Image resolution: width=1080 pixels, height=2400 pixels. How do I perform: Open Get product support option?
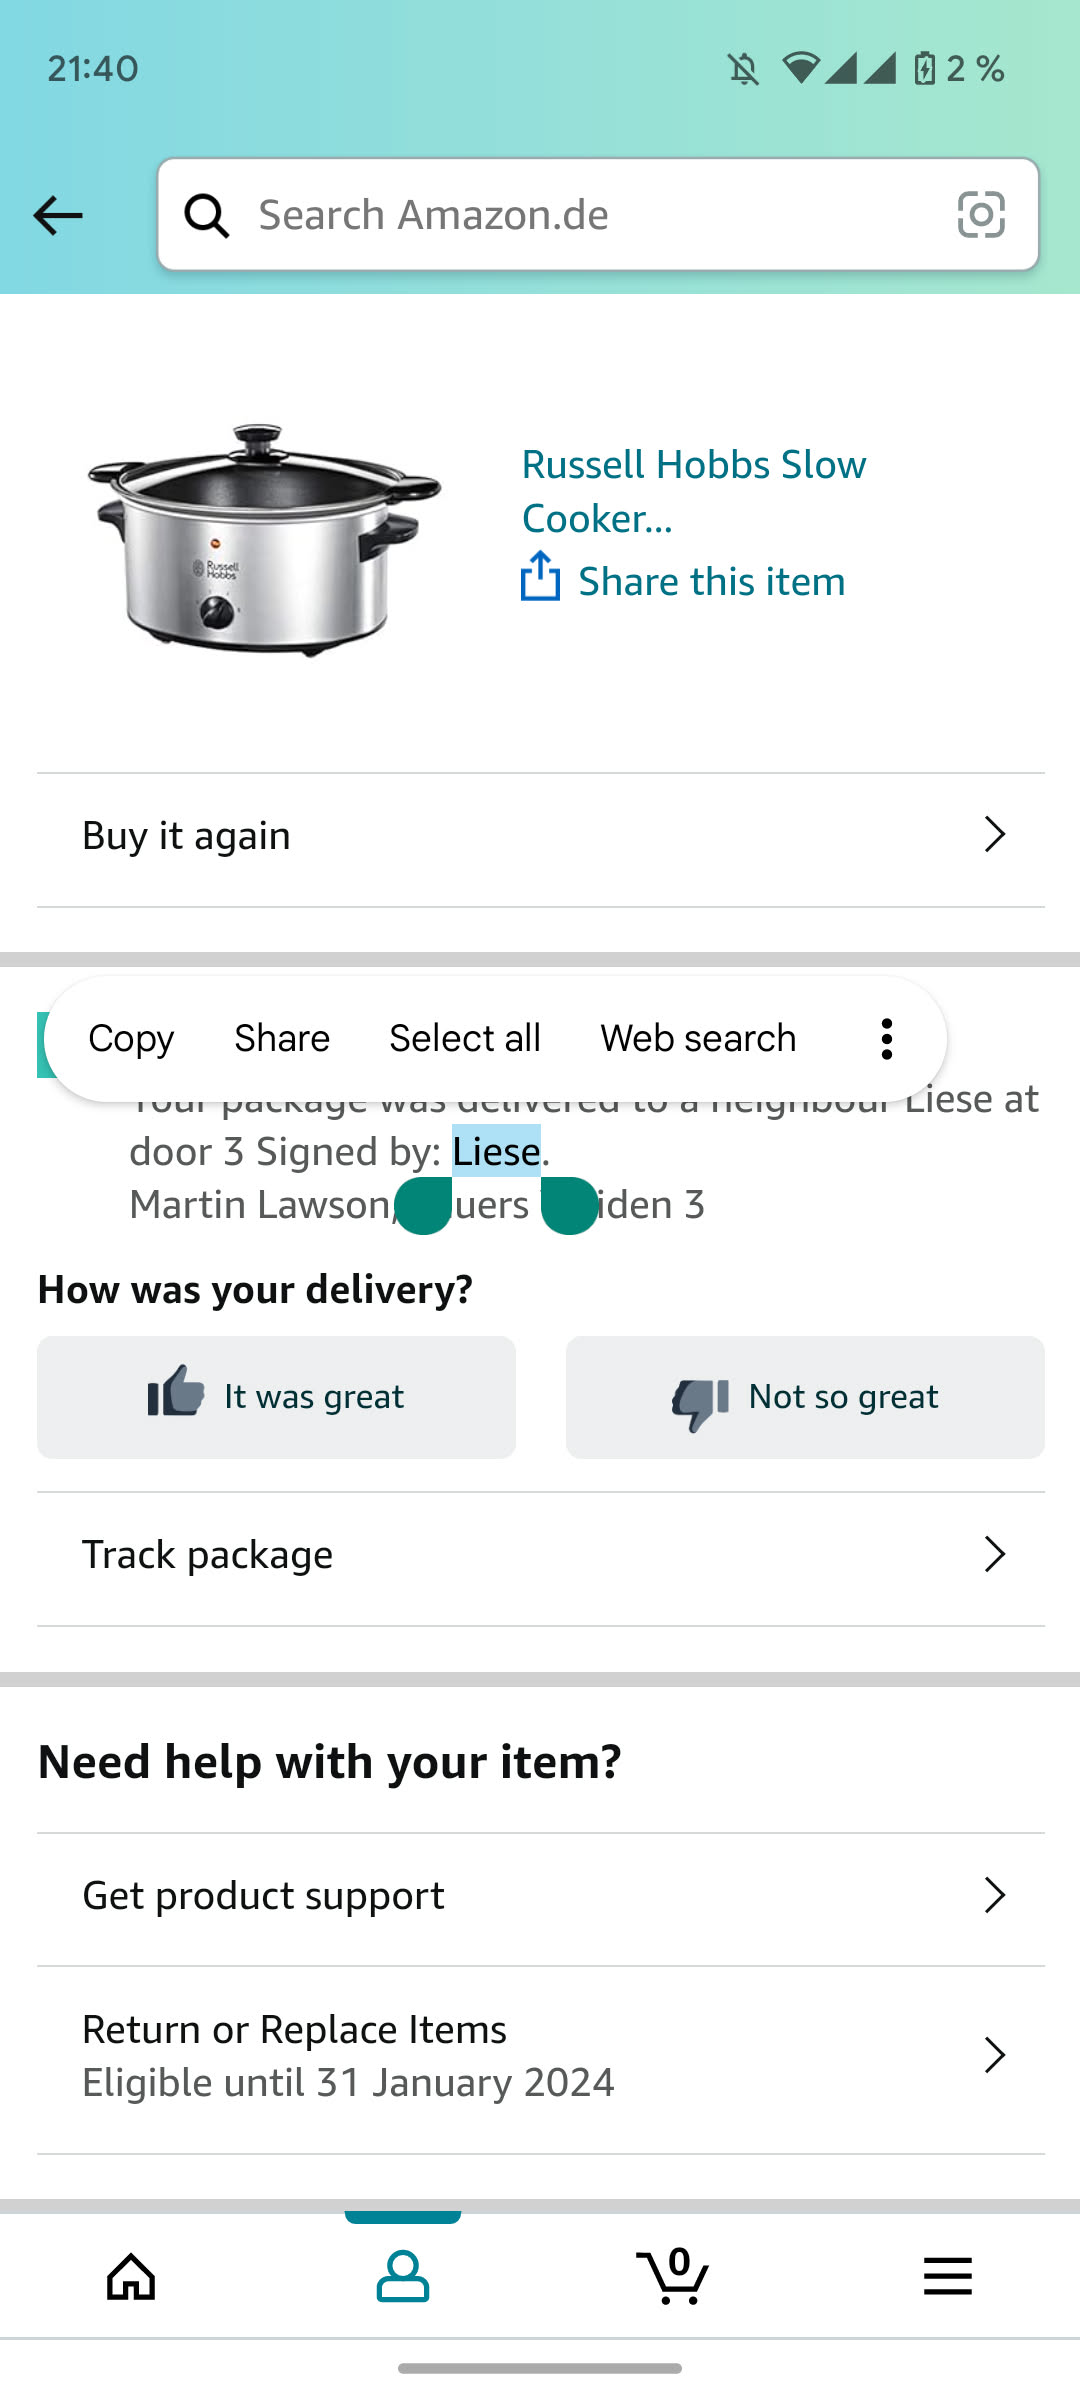tap(540, 1896)
